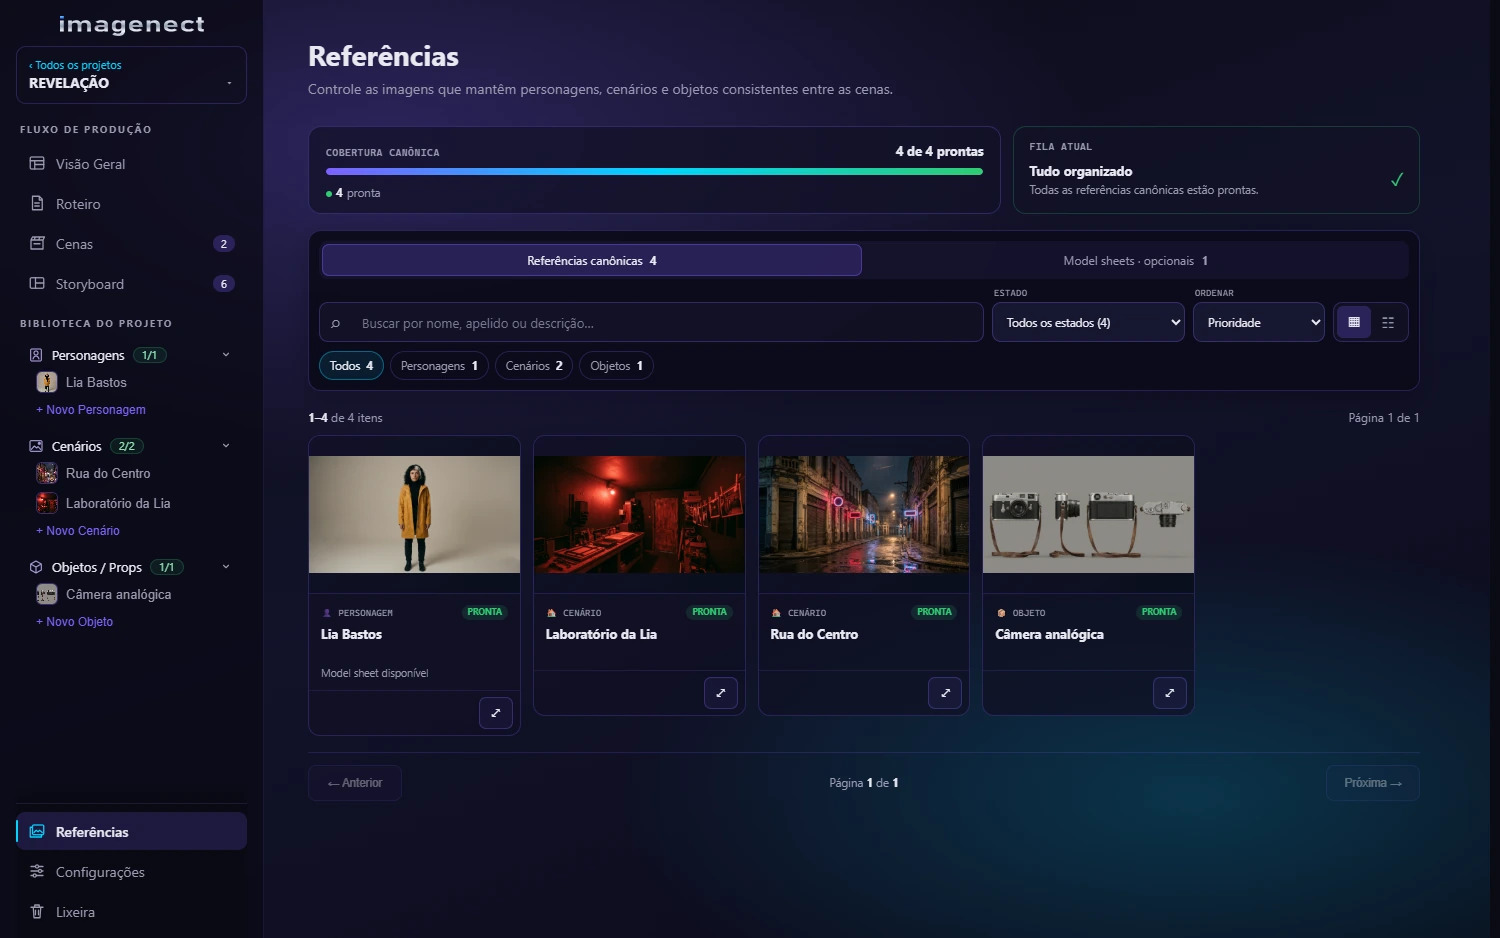Select the Referências canônicas tab
The width and height of the screenshot is (1500, 938).
click(592, 260)
